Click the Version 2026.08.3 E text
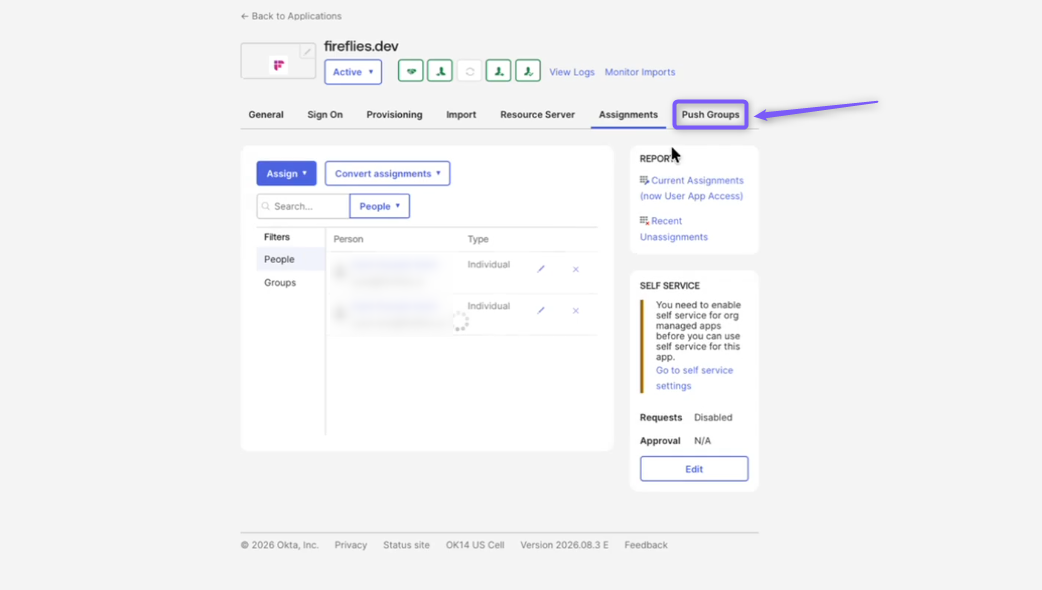Screen dimensions: 1042x590 point(564,545)
